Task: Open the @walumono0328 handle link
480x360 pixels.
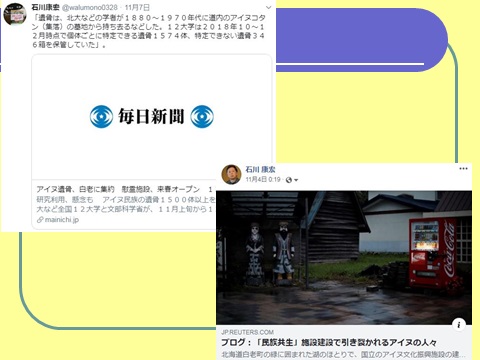Action: pyautogui.click(x=90, y=7)
